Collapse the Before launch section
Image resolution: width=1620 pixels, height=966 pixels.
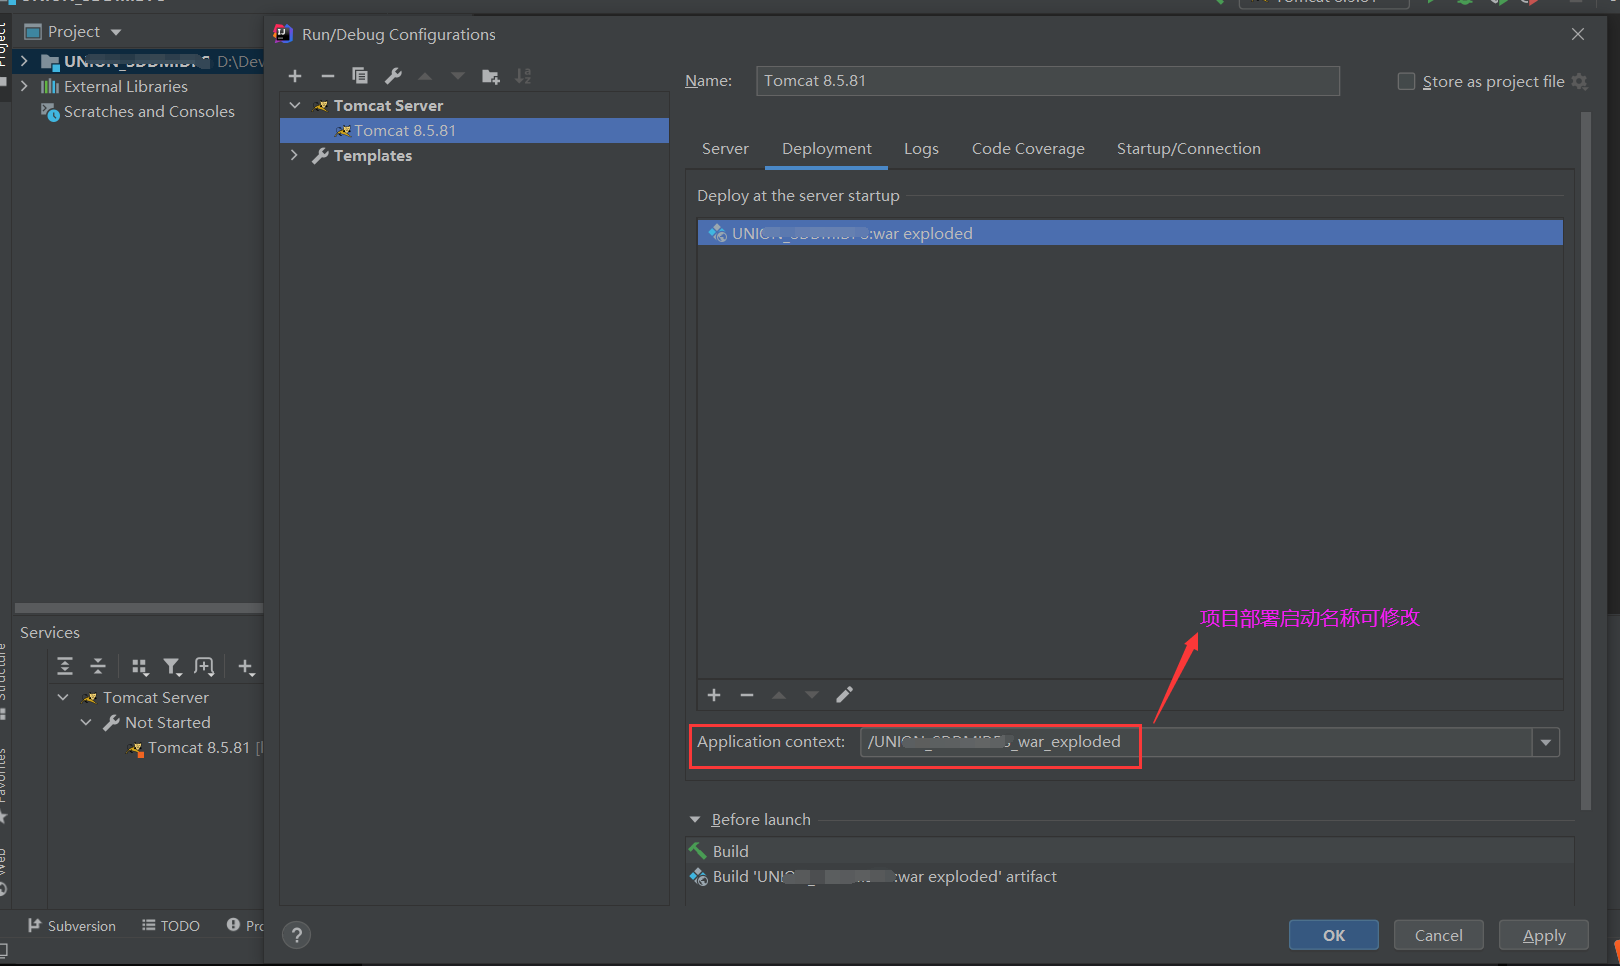(x=695, y=820)
